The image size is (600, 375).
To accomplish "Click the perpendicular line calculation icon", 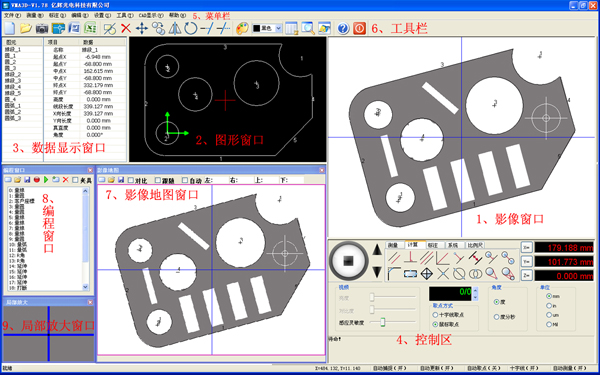I will click(x=410, y=258).
